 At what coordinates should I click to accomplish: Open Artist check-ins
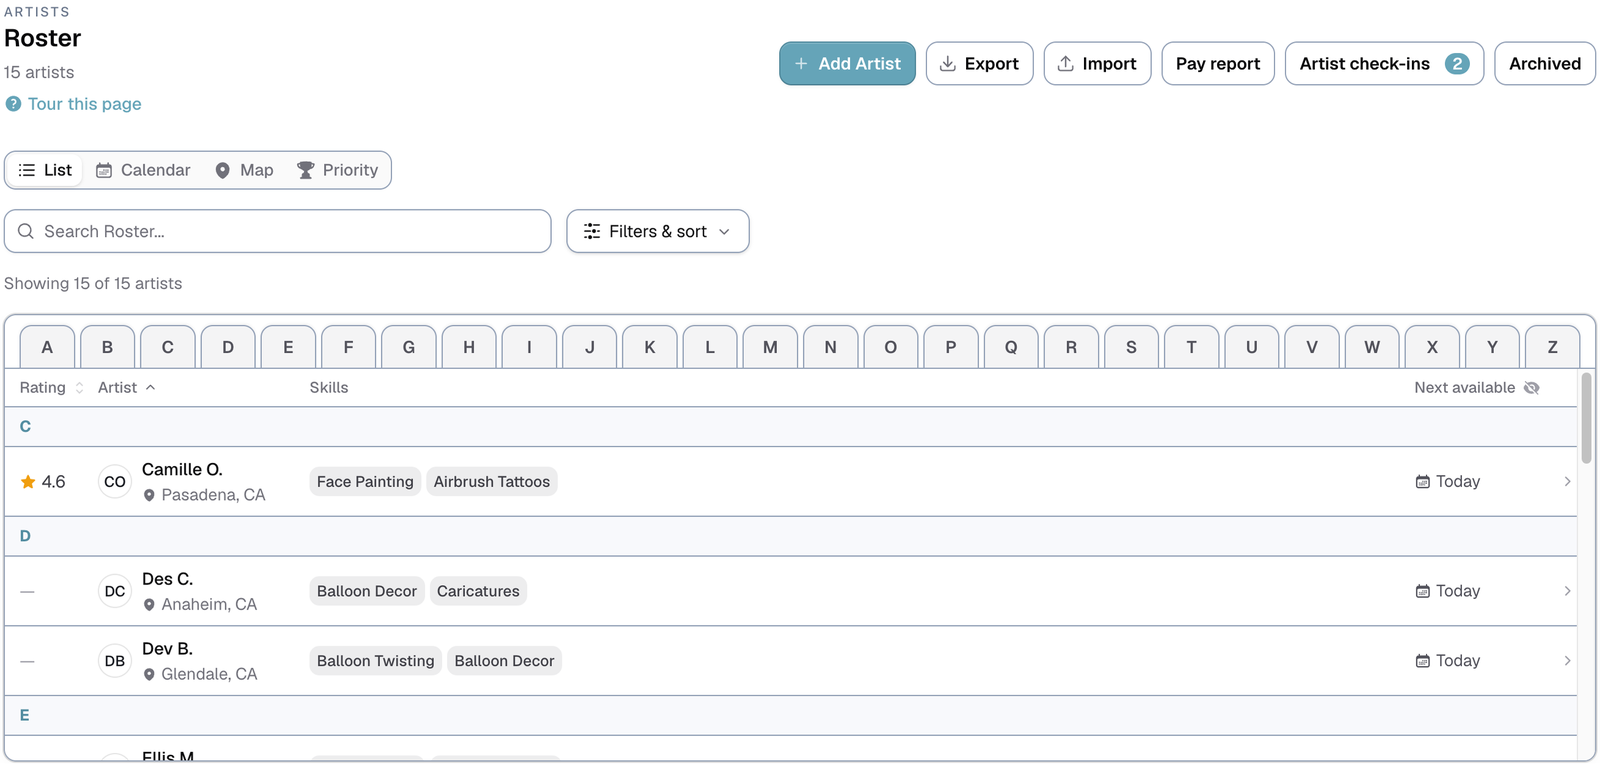[1384, 63]
